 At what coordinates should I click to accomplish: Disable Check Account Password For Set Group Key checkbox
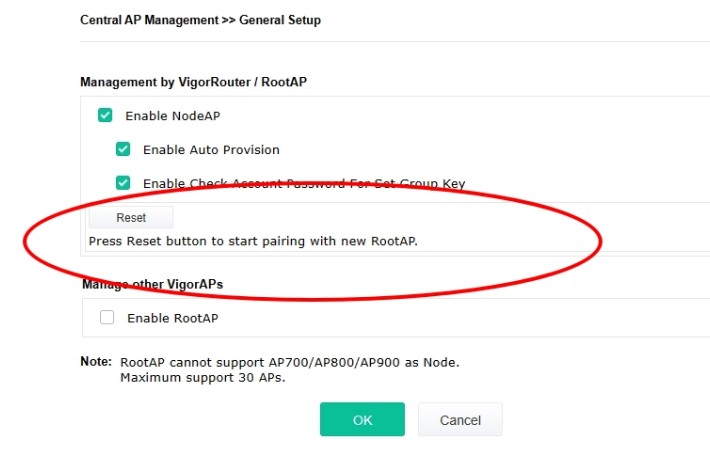click(123, 183)
